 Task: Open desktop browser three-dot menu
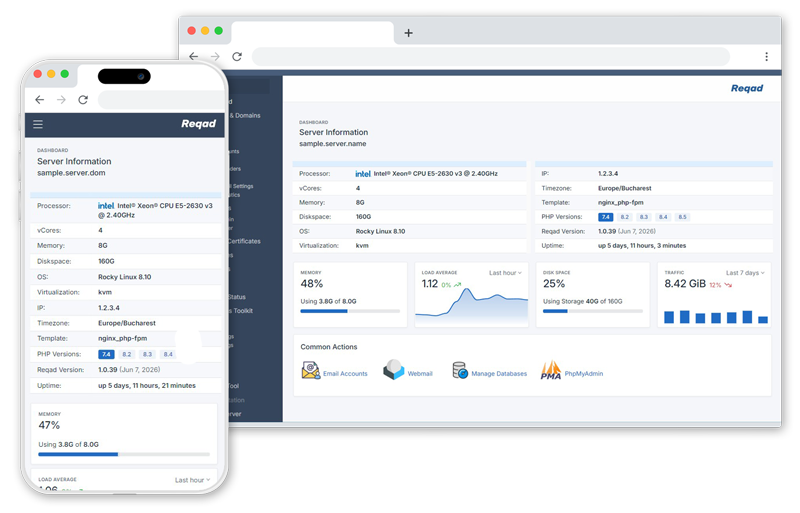point(766,57)
